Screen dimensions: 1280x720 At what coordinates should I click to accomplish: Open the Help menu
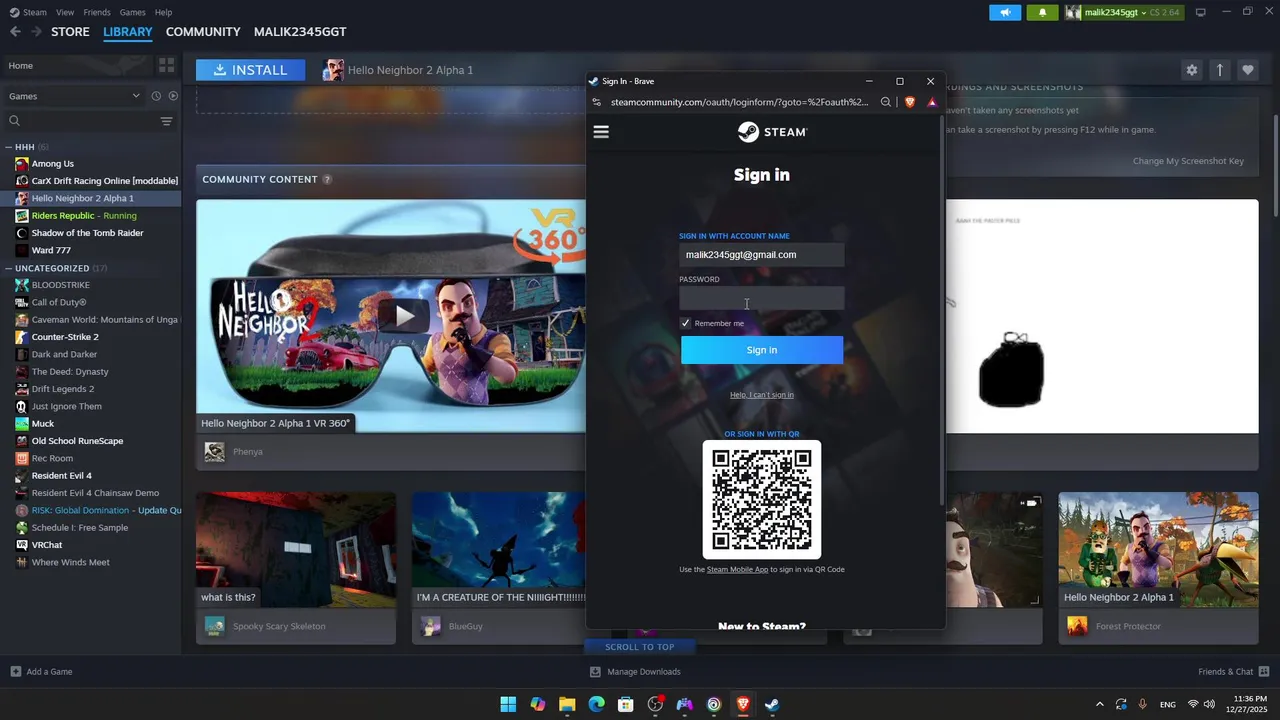click(163, 12)
